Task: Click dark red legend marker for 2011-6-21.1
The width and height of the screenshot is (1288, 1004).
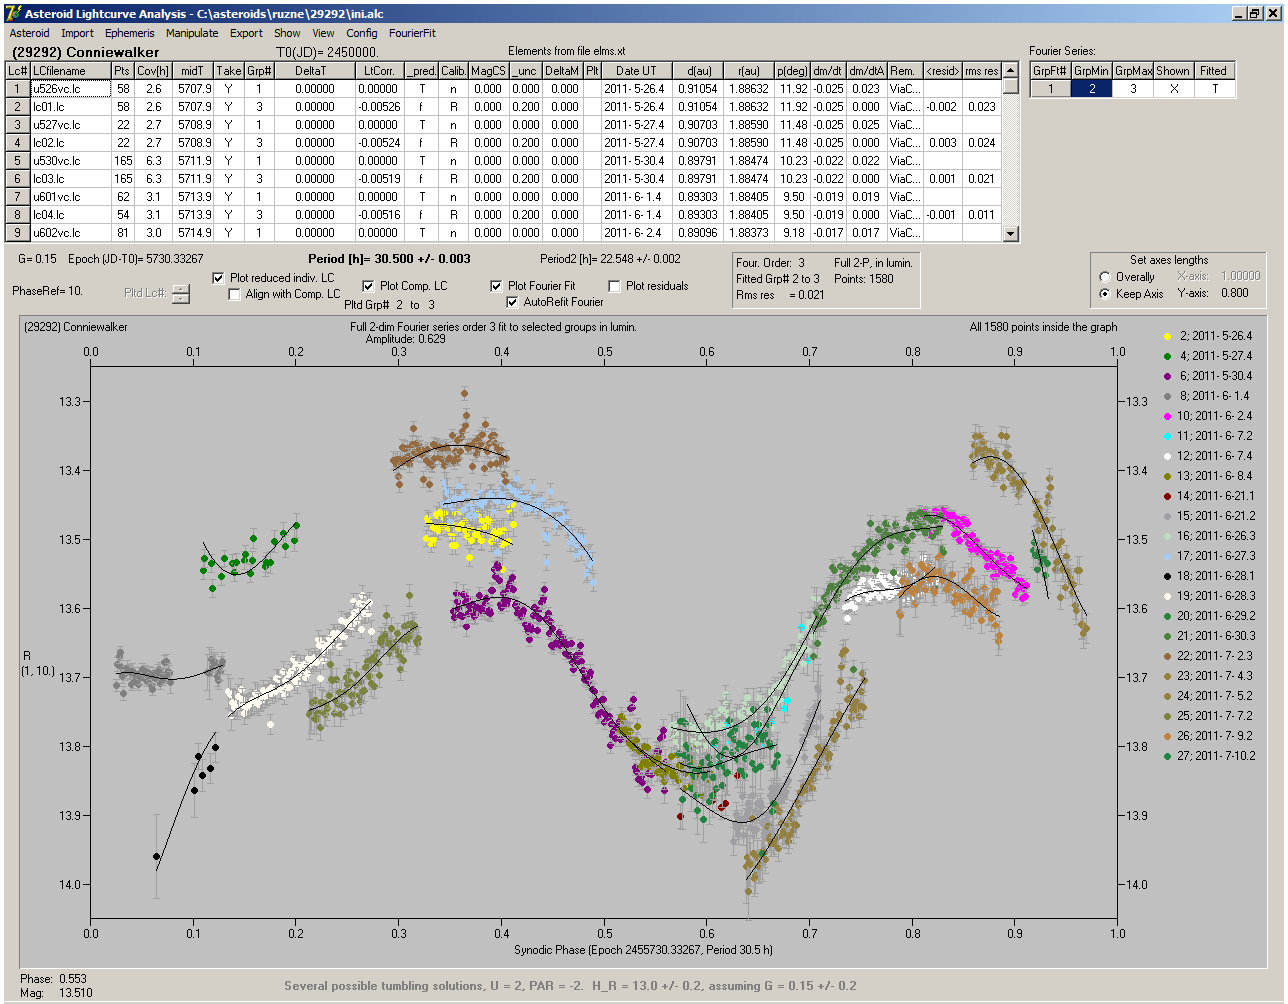Action: coord(1167,496)
